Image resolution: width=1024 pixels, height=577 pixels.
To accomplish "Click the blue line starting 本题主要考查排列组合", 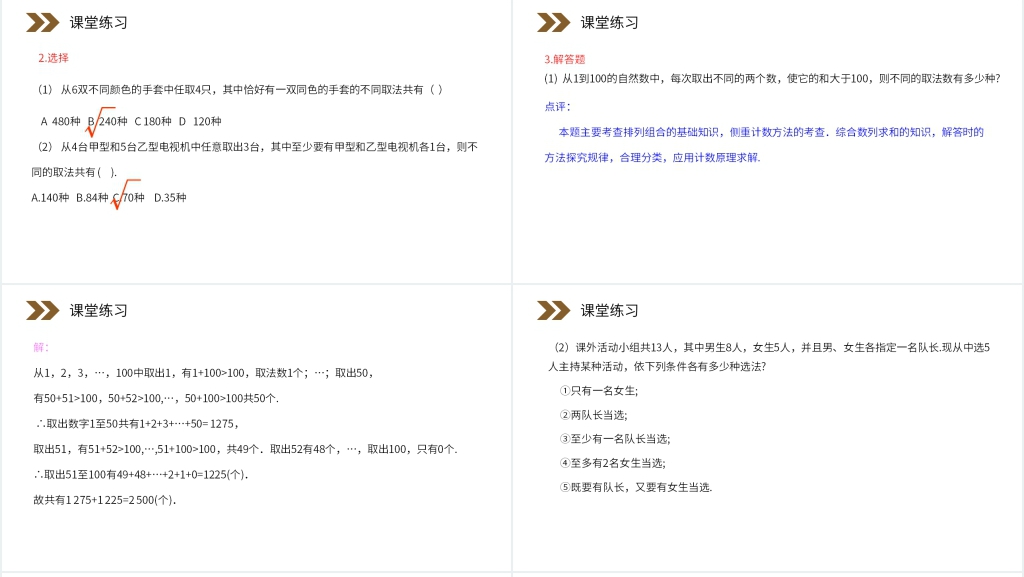I will click(771, 133).
